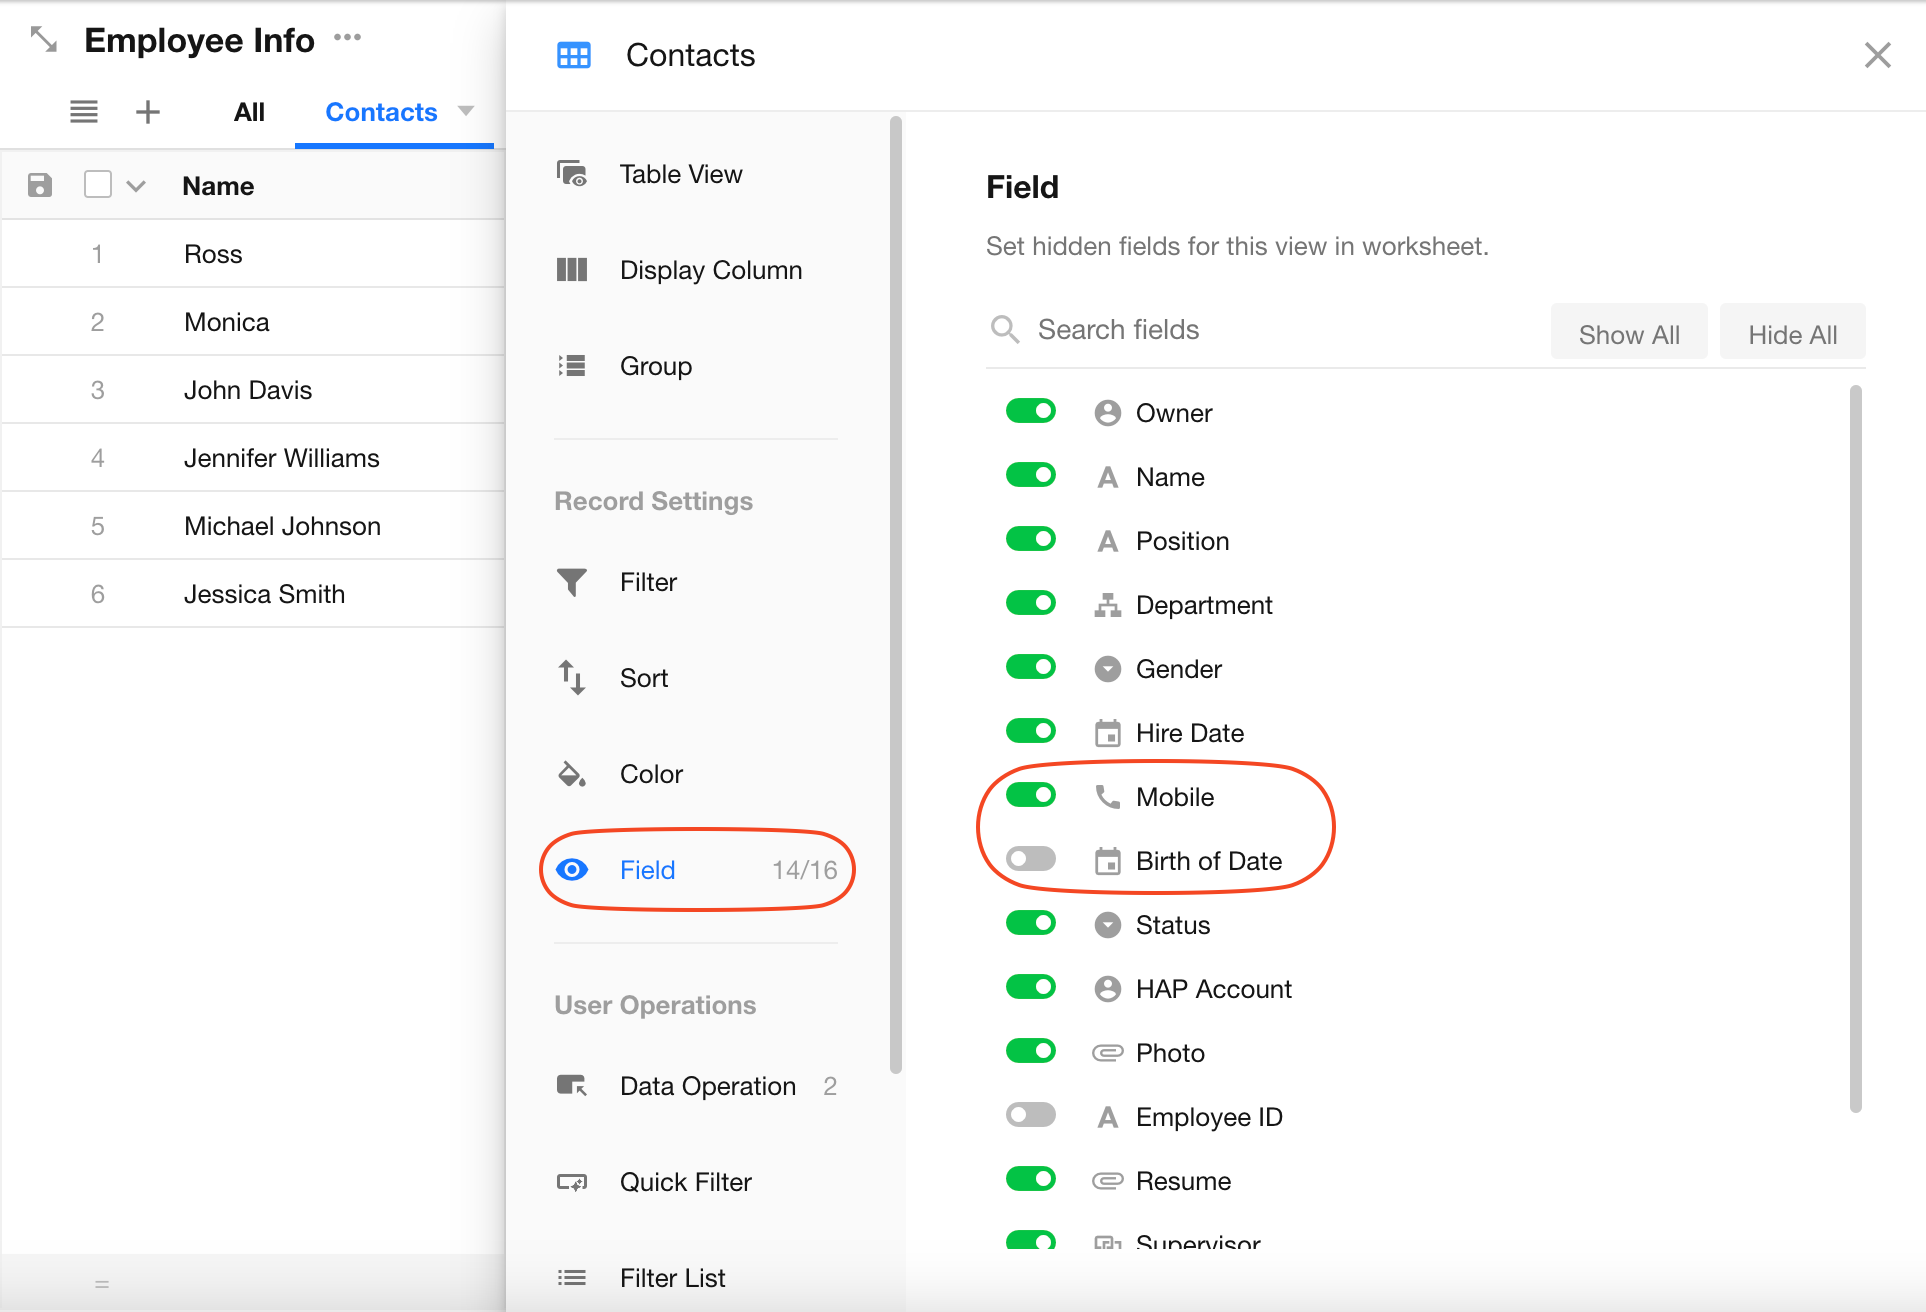Open the Color settings paint bucket

pos(572,774)
